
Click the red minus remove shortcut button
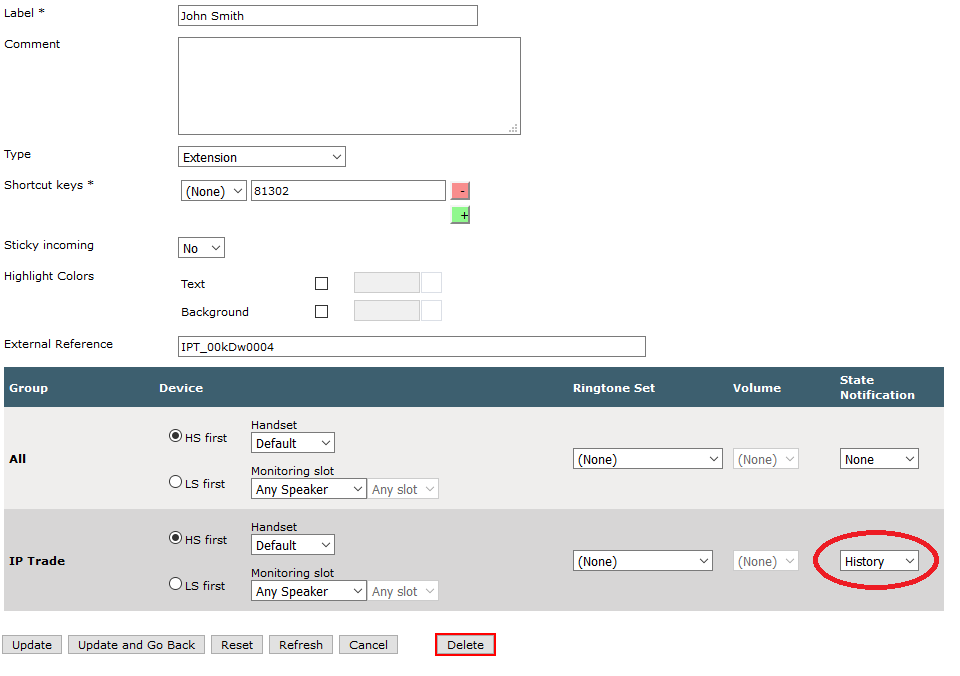[x=460, y=191]
